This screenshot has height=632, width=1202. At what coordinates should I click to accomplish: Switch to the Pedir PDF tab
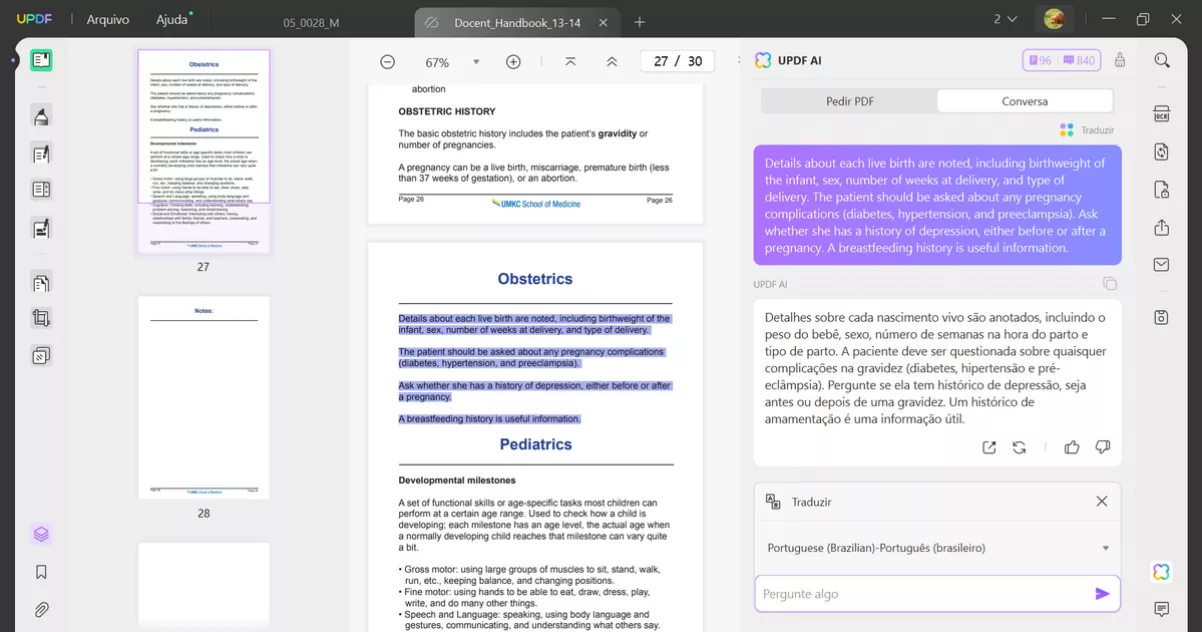(x=850, y=101)
